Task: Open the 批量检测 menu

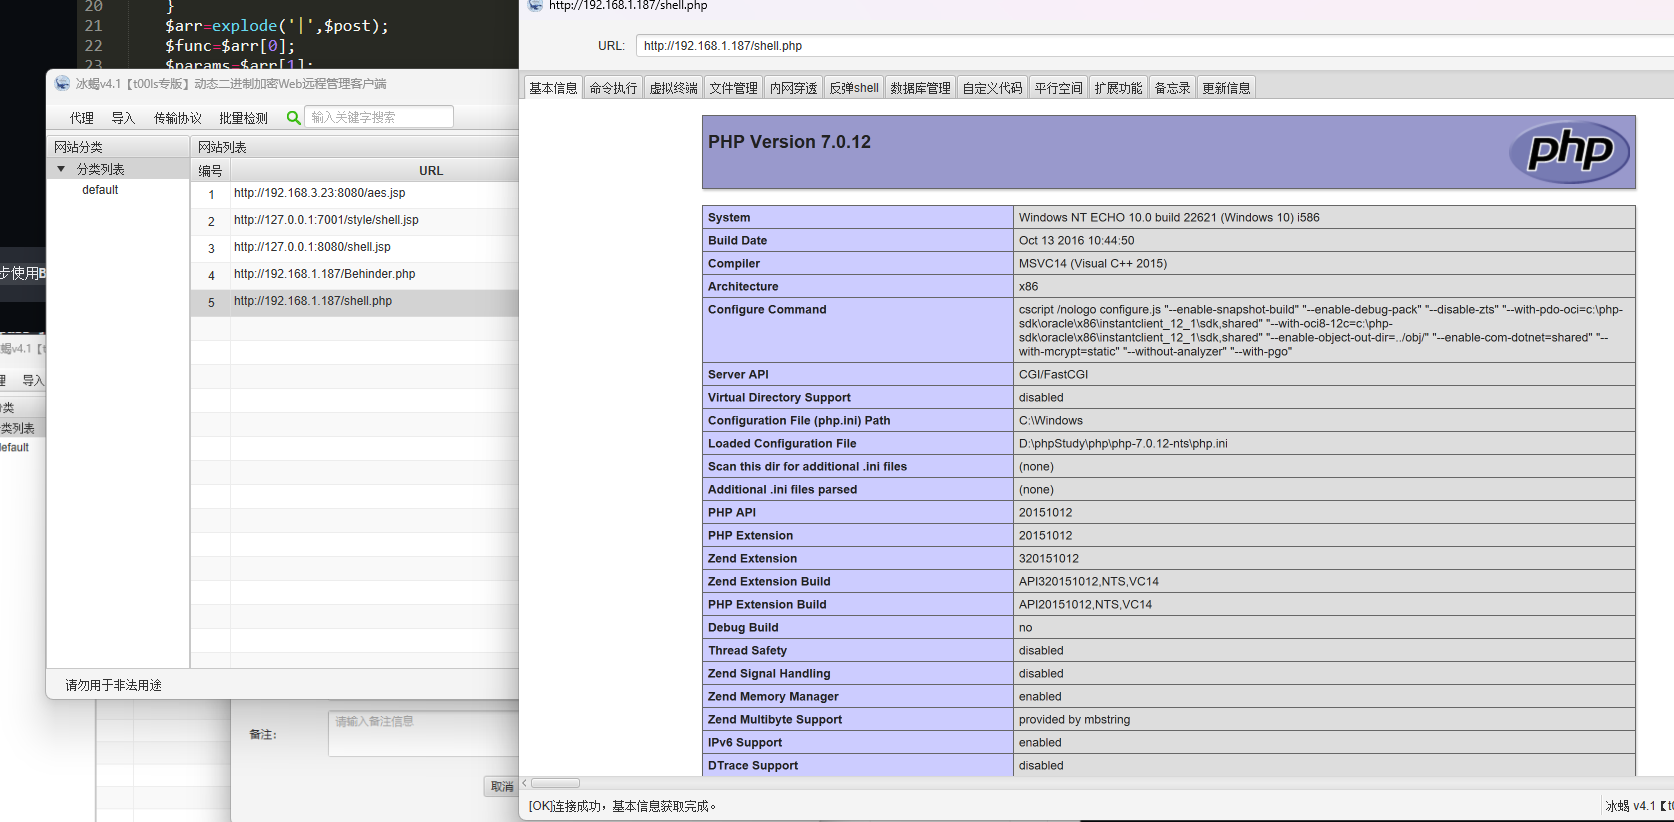Action: [x=243, y=118]
